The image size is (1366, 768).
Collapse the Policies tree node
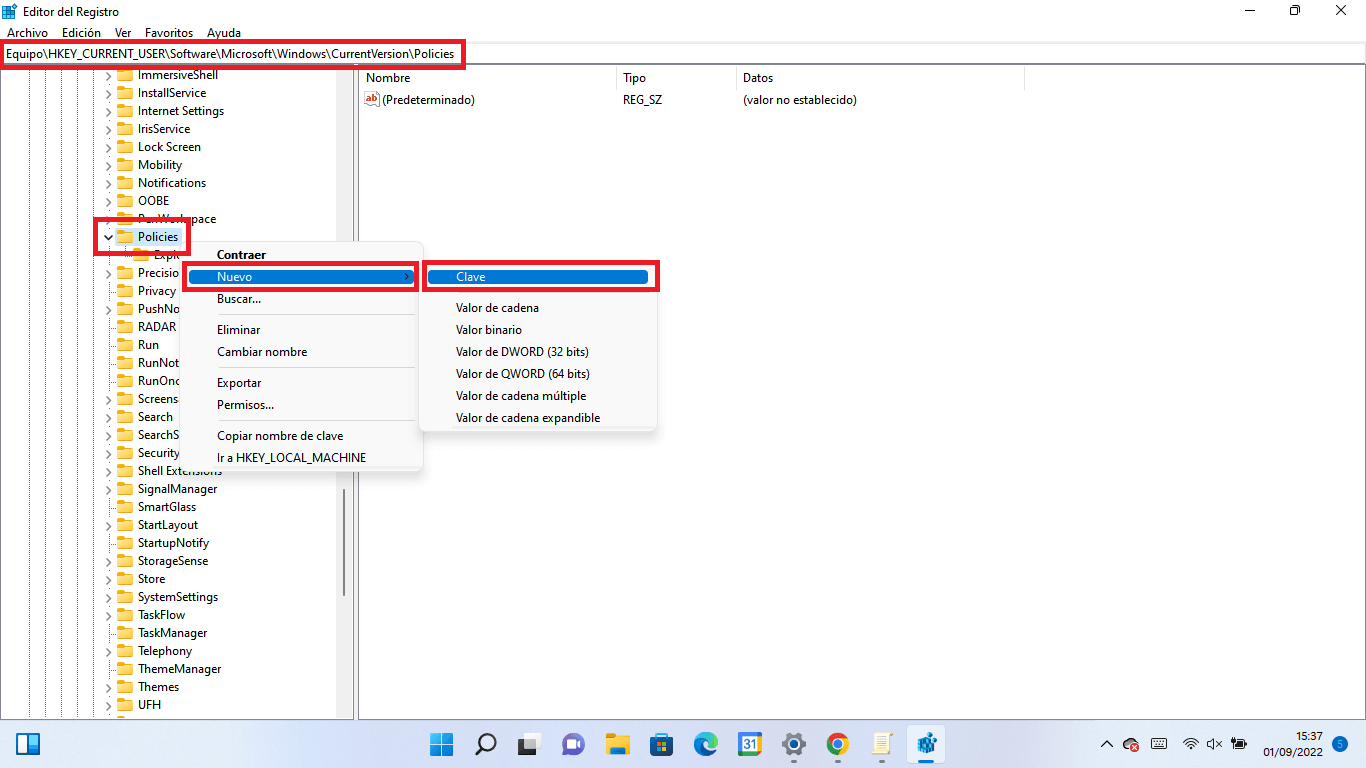pos(108,237)
